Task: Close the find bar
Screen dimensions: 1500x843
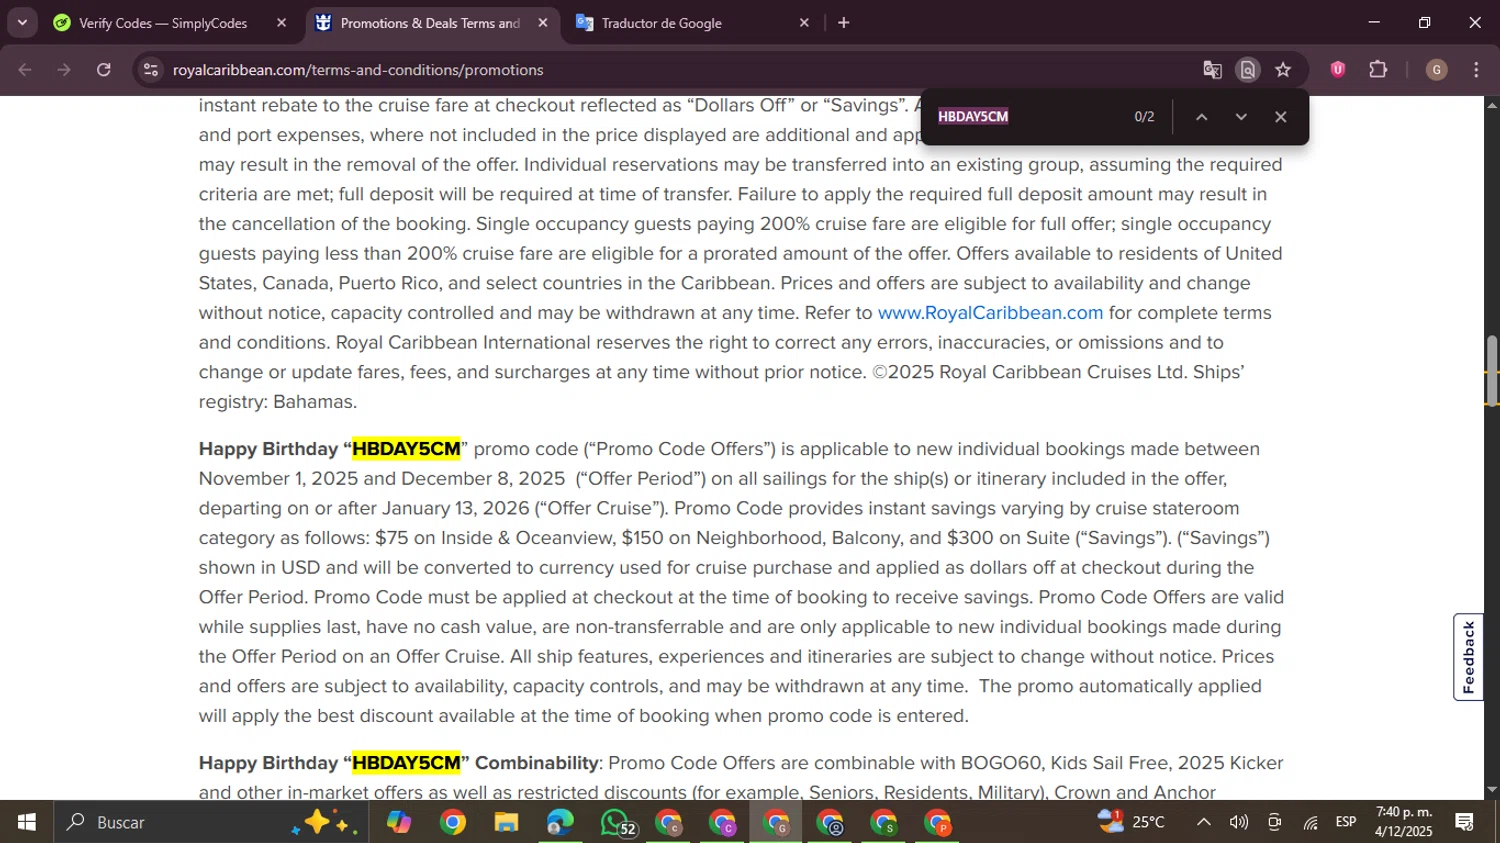Action: point(1280,117)
